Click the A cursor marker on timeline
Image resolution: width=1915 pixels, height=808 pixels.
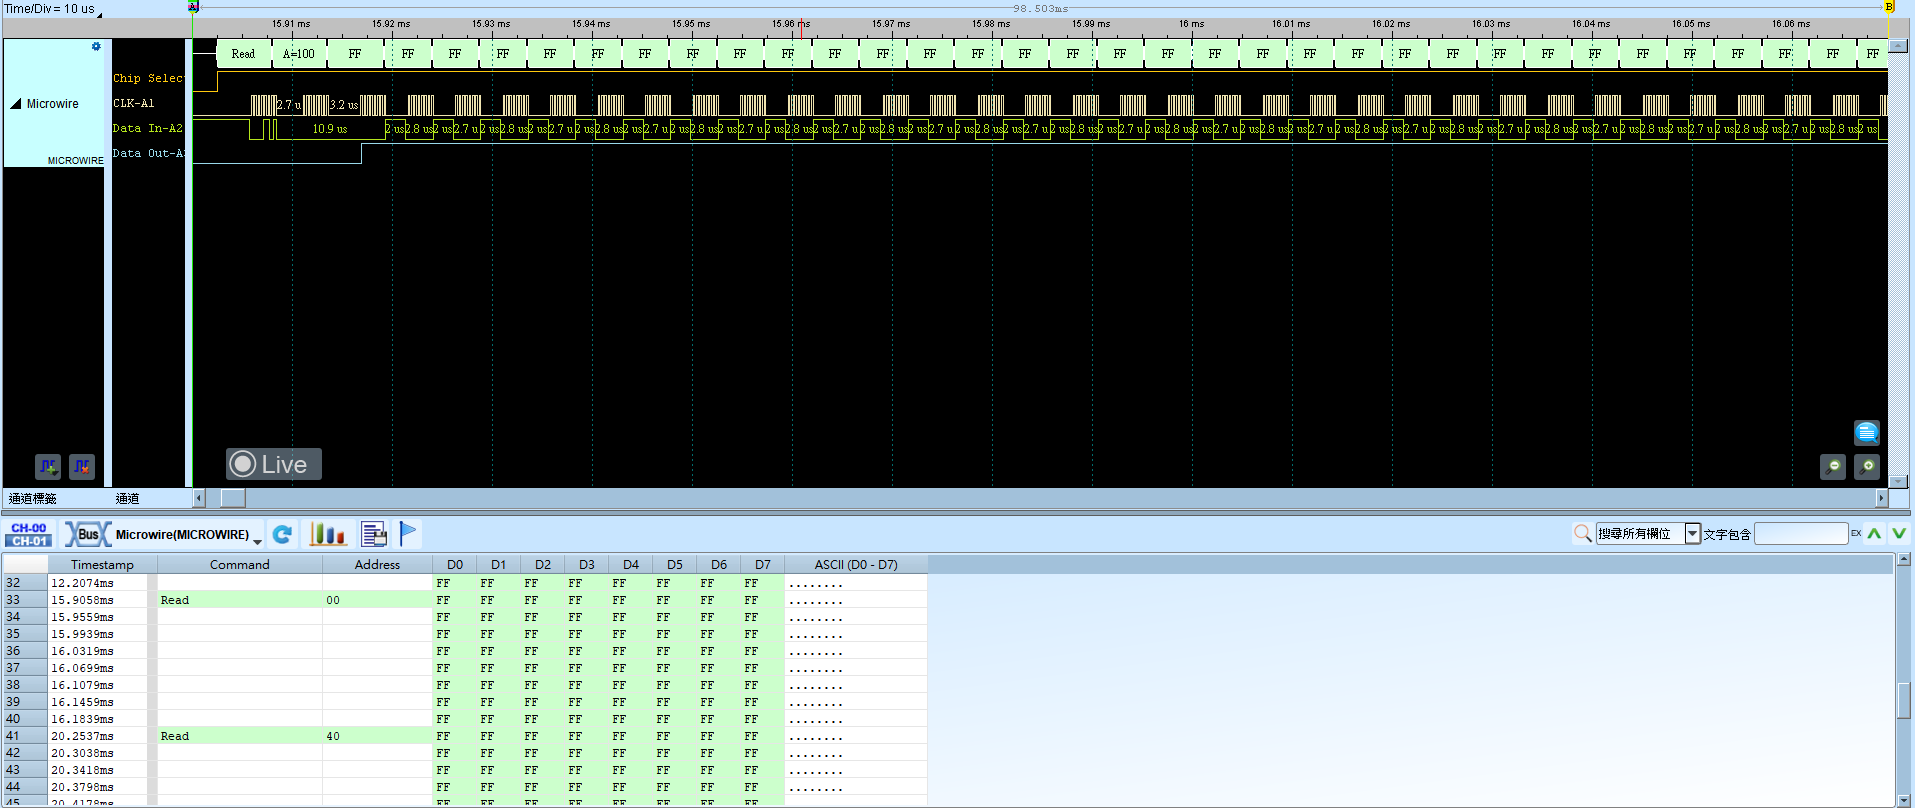(x=193, y=6)
